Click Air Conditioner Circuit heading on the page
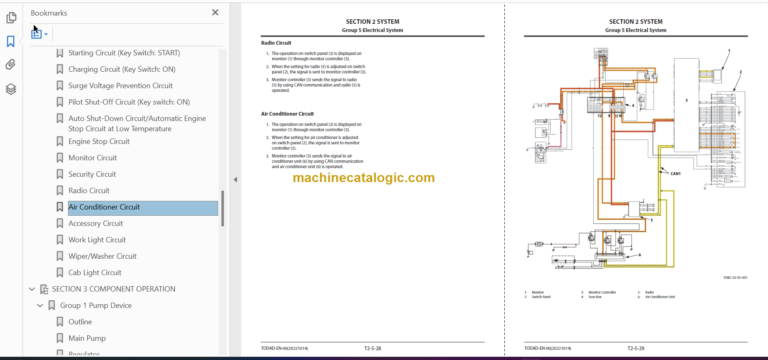 [287, 114]
